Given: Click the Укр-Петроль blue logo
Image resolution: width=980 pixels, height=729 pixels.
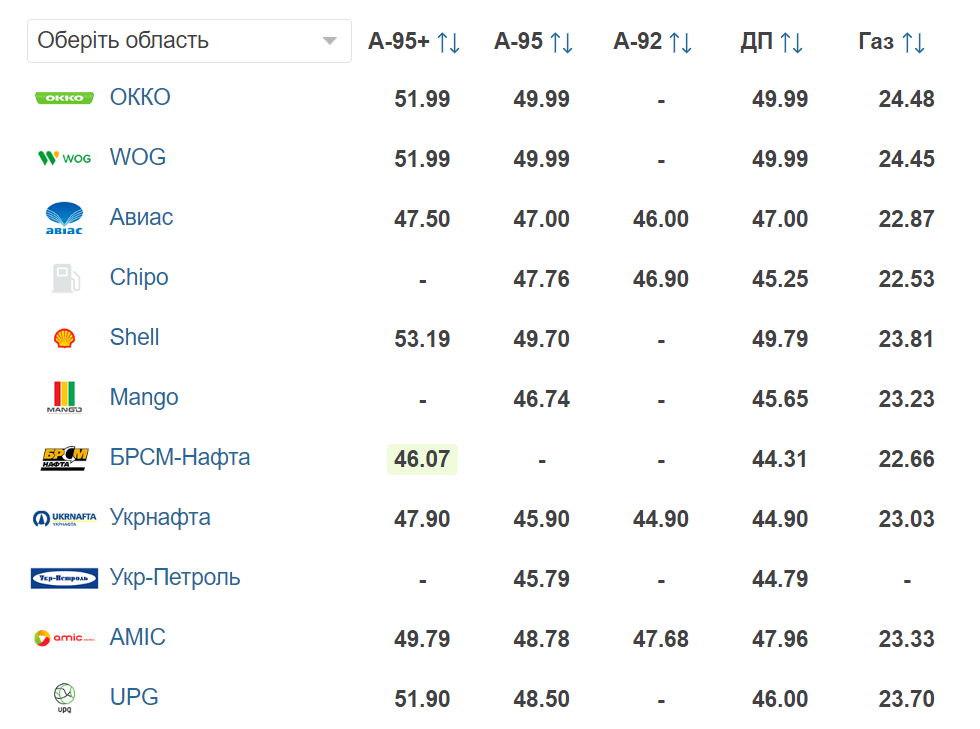Looking at the screenshot, I should coord(64,578).
